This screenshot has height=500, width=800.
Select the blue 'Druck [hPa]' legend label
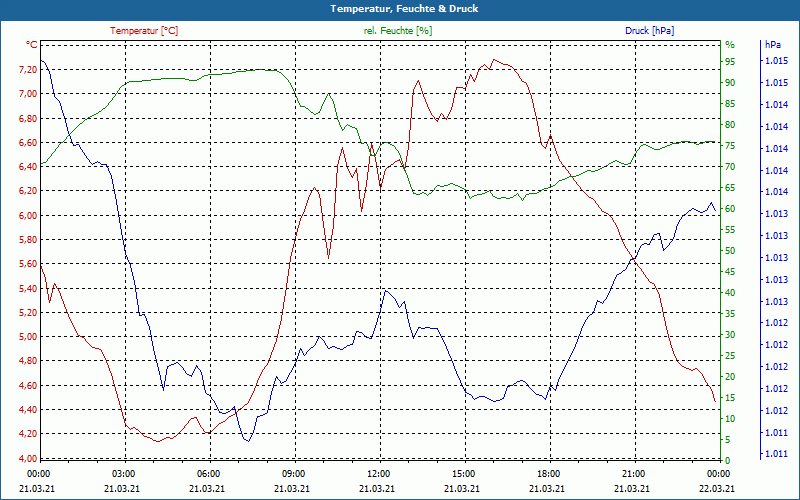649,31
